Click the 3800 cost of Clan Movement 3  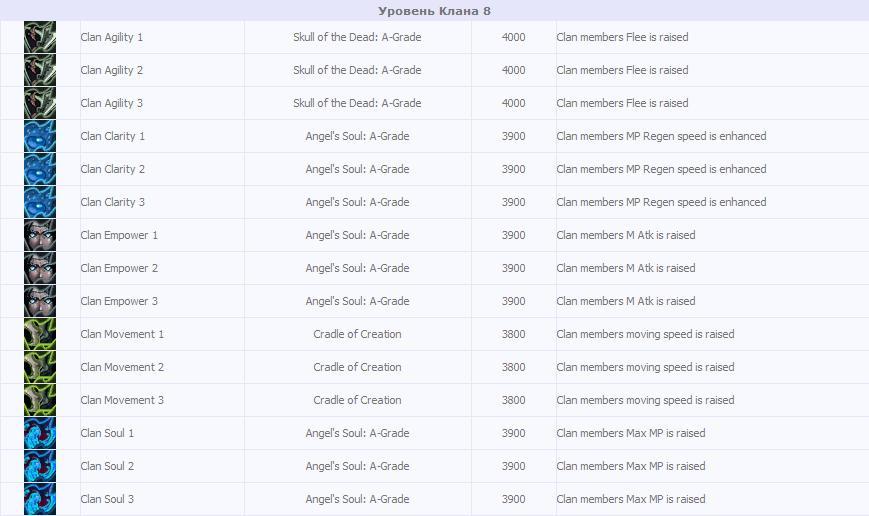(513, 400)
